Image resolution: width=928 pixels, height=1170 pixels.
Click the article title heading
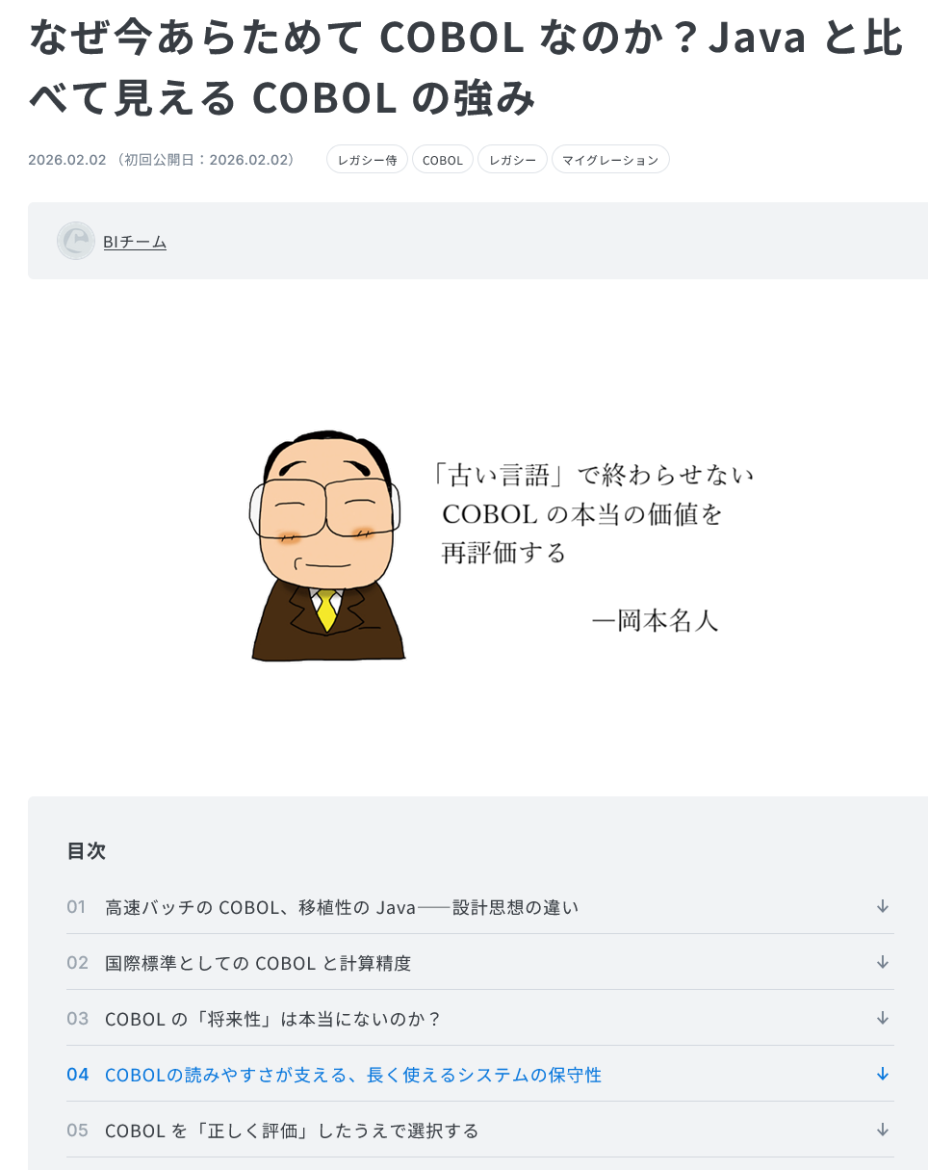pyautogui.click(x=466, y=67)
